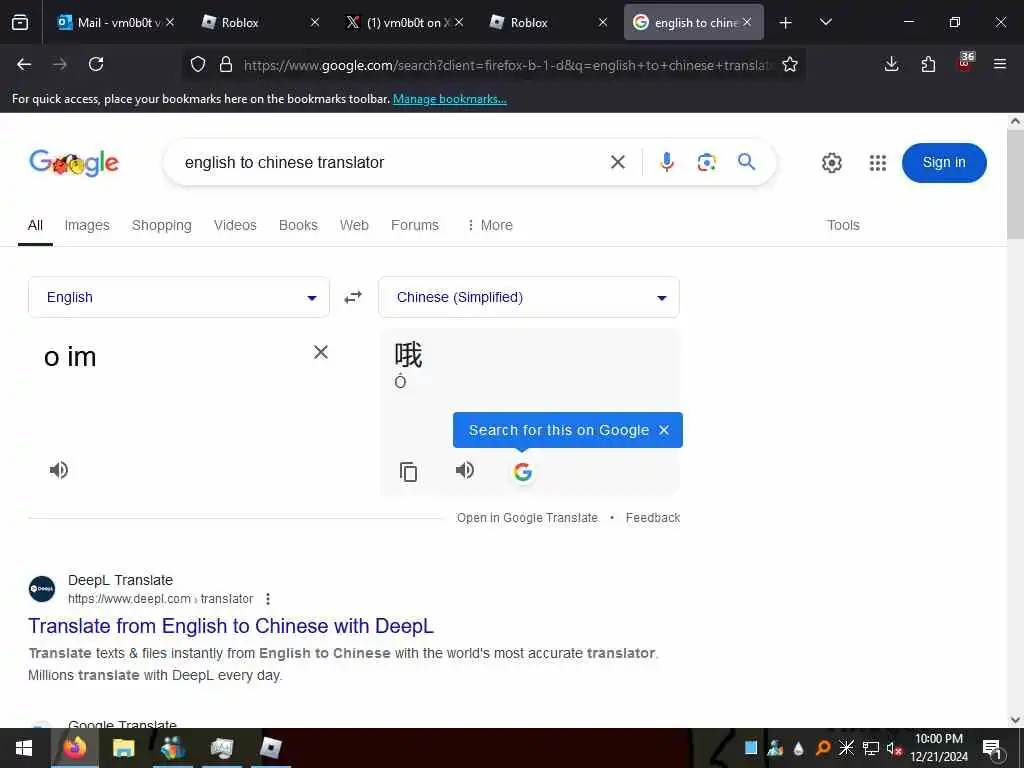Image resolution: width=1024 pixels, height=768 pixels.
Task: Clear the Google search box text
Action: [618, 162]
